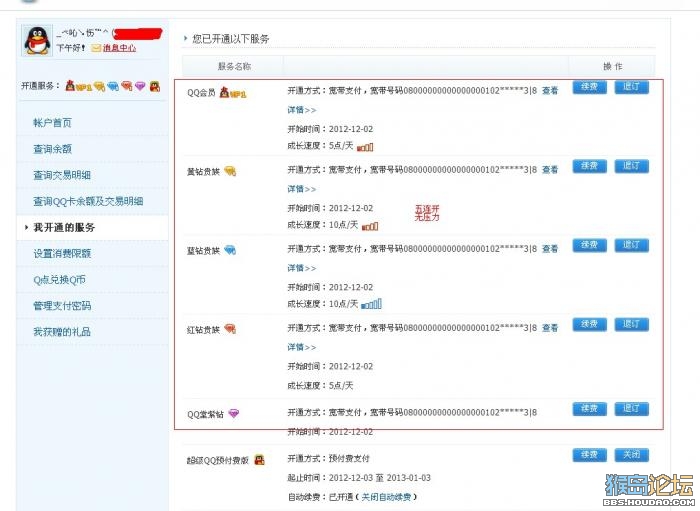Open 查询QQ卡余额及交易明细 in the sidebar

(x=88, y=201)
